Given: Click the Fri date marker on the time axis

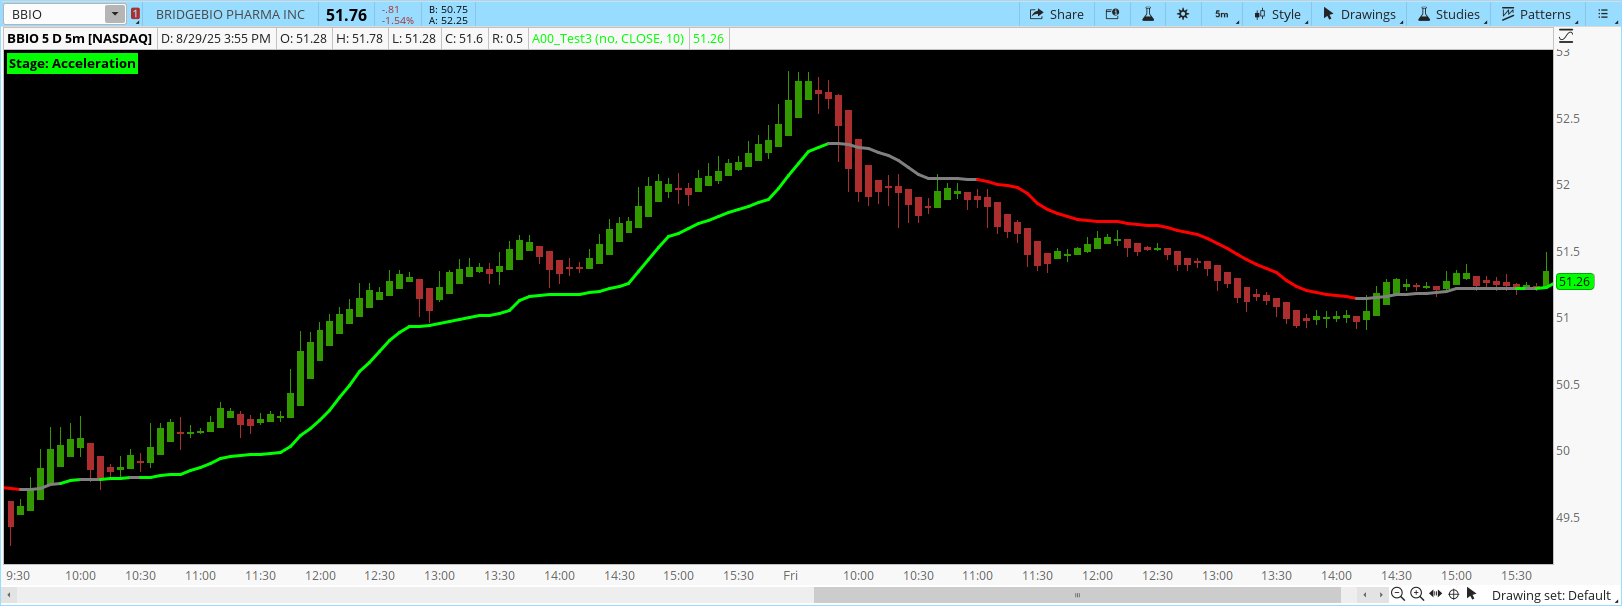Looking at the screenshot, I should tap(790, 575).
